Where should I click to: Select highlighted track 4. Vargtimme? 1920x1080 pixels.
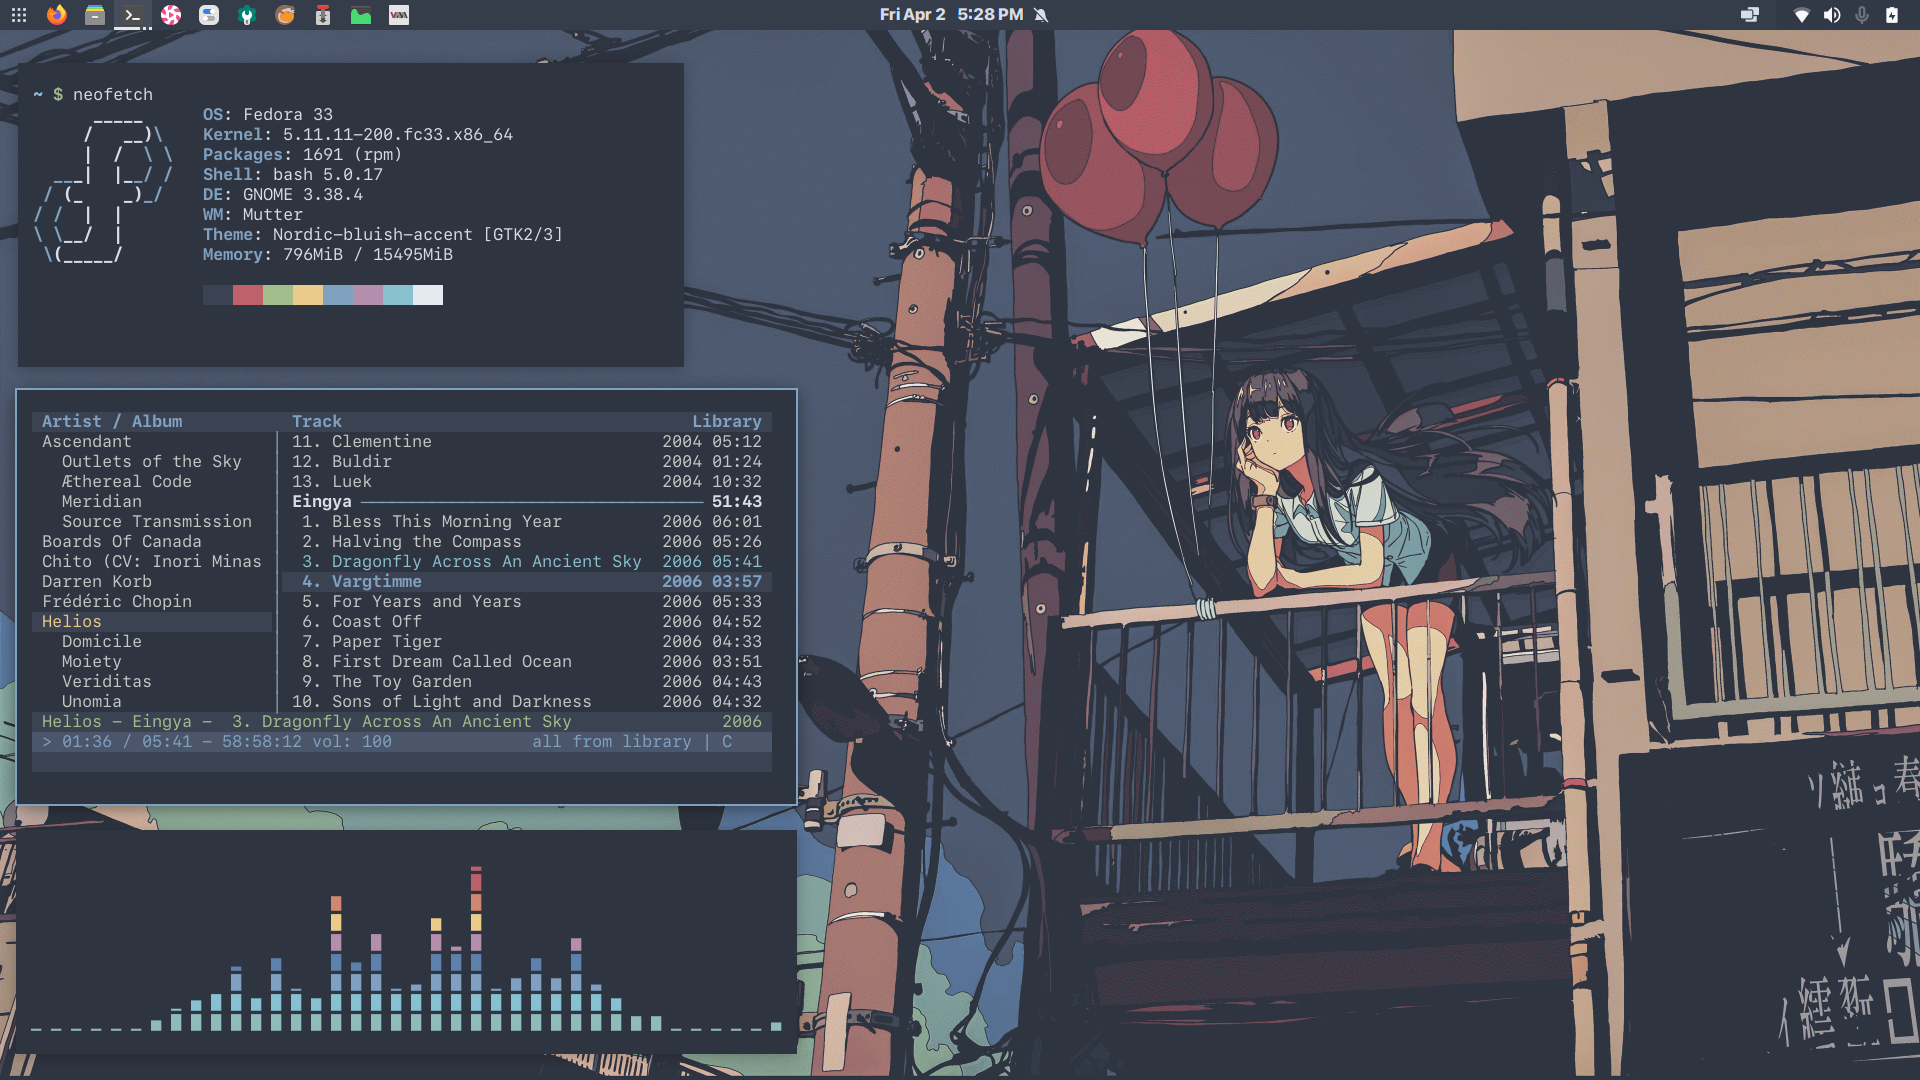point(527,581)
